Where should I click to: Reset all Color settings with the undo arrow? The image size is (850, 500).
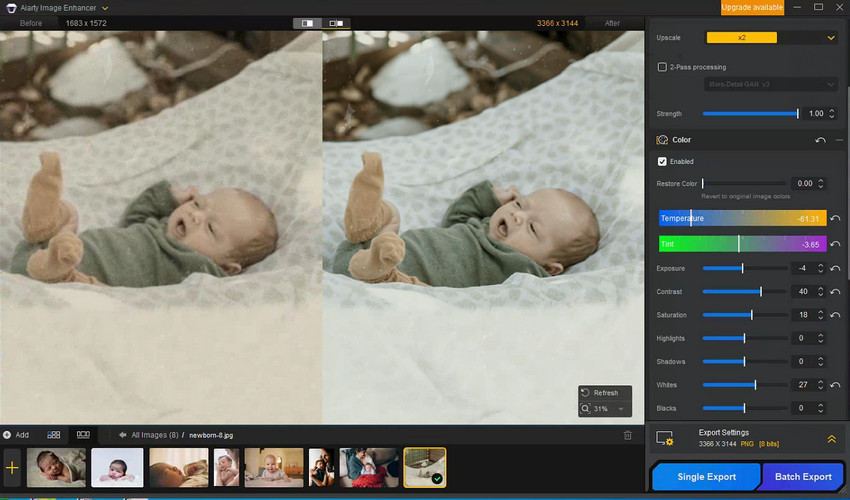click(x=820, y=140)
